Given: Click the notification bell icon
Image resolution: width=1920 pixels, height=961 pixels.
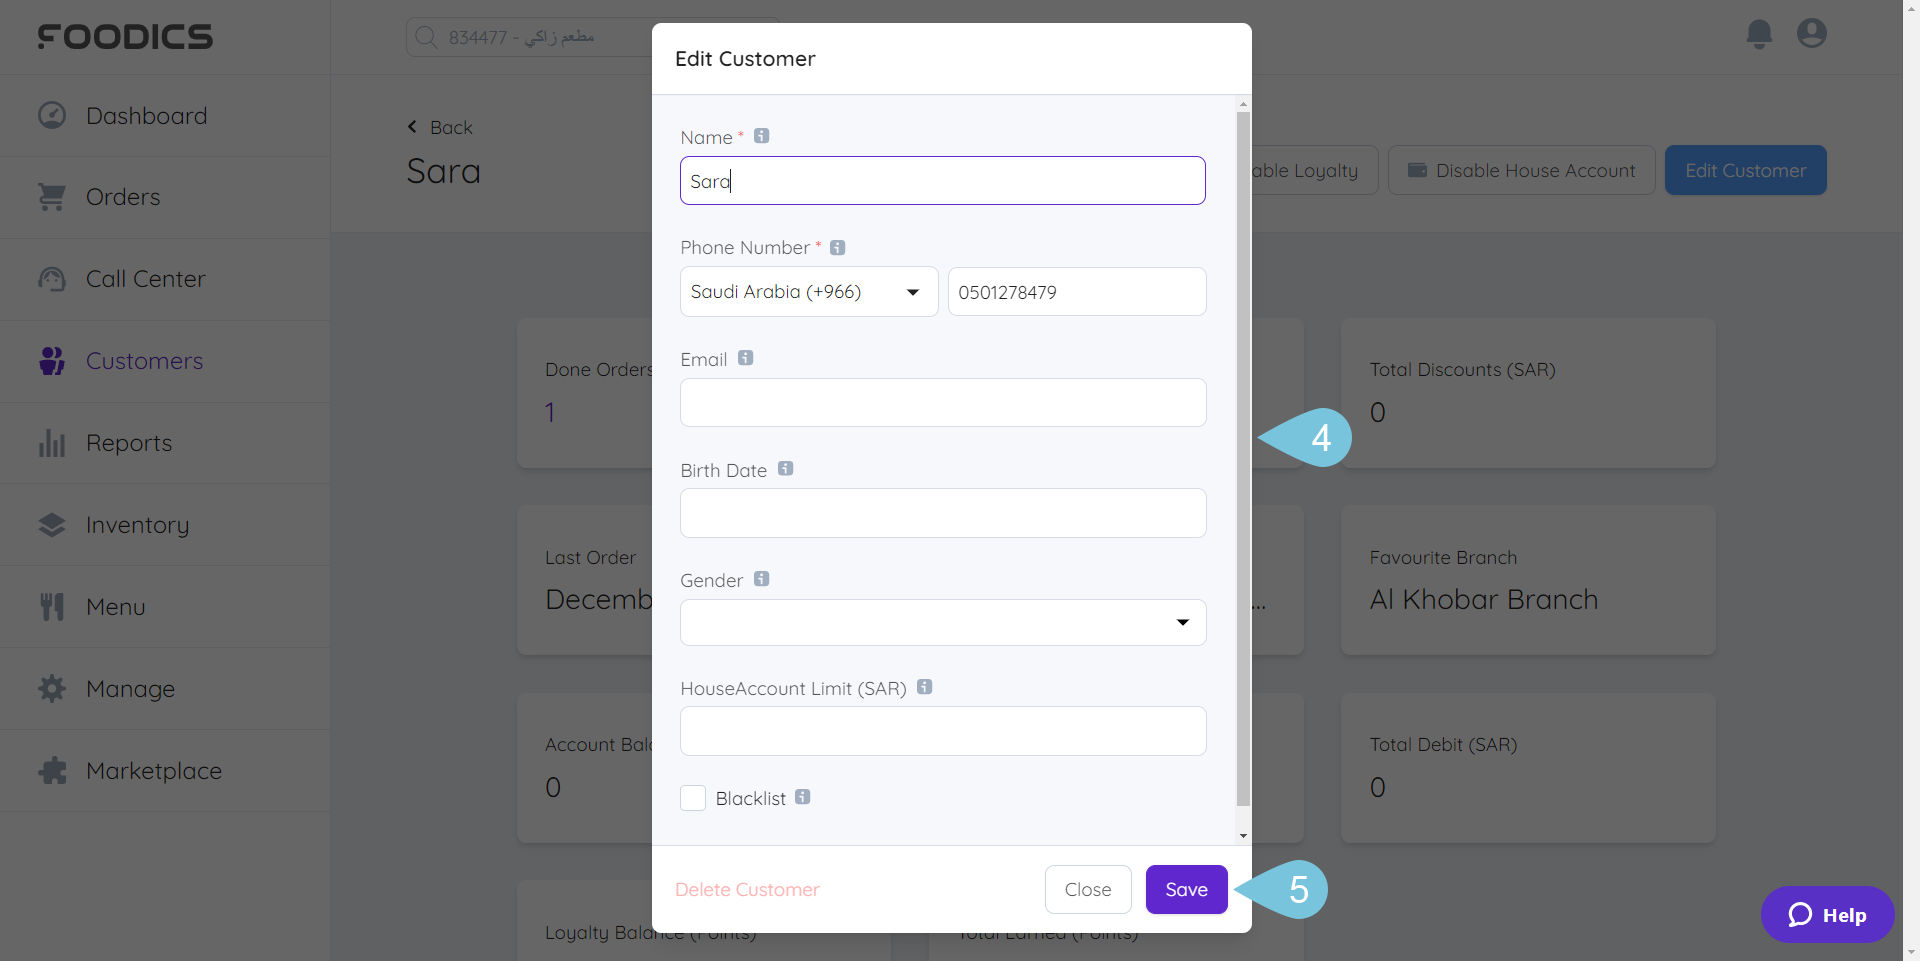Looking at the screenshot, I should click(x=1759, y=33).
